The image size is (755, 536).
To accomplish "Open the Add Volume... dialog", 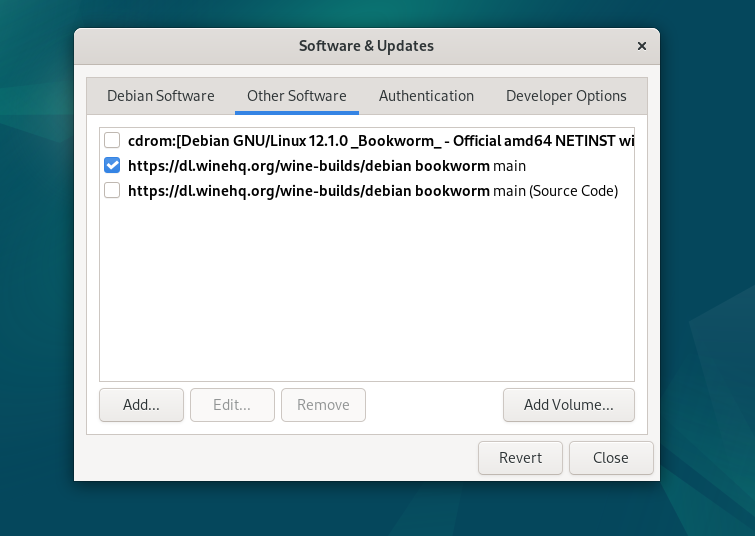I will 568,405.
